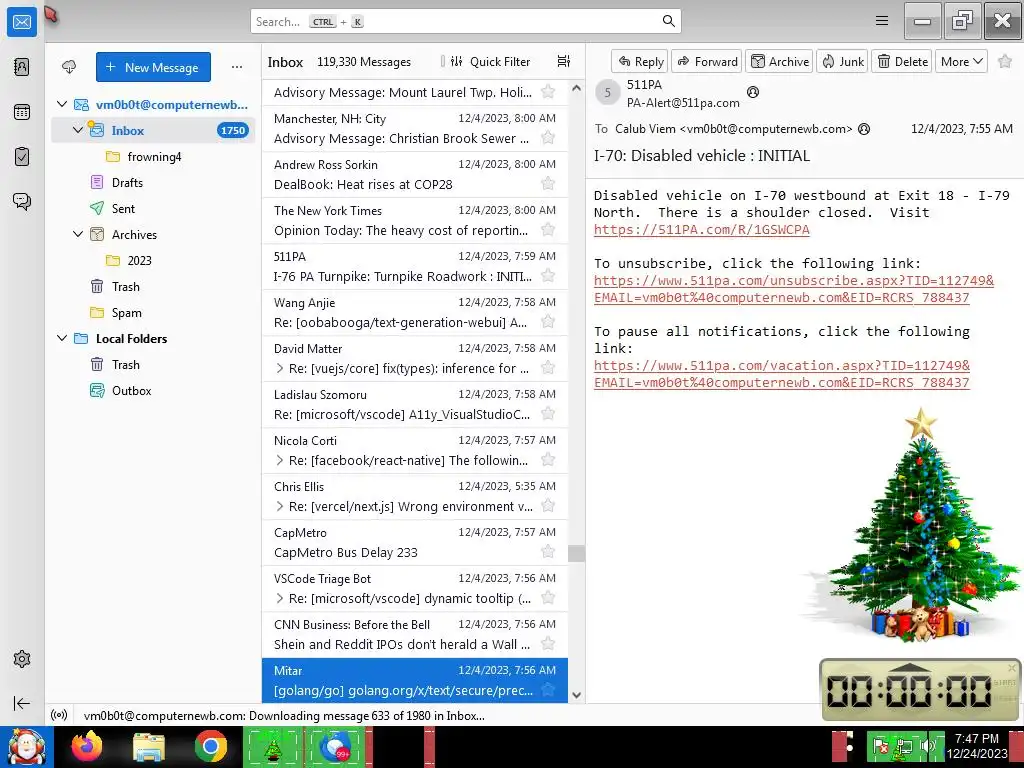
Task: Click the Thunderbird taskbar icon
Action: click(336, 746)
